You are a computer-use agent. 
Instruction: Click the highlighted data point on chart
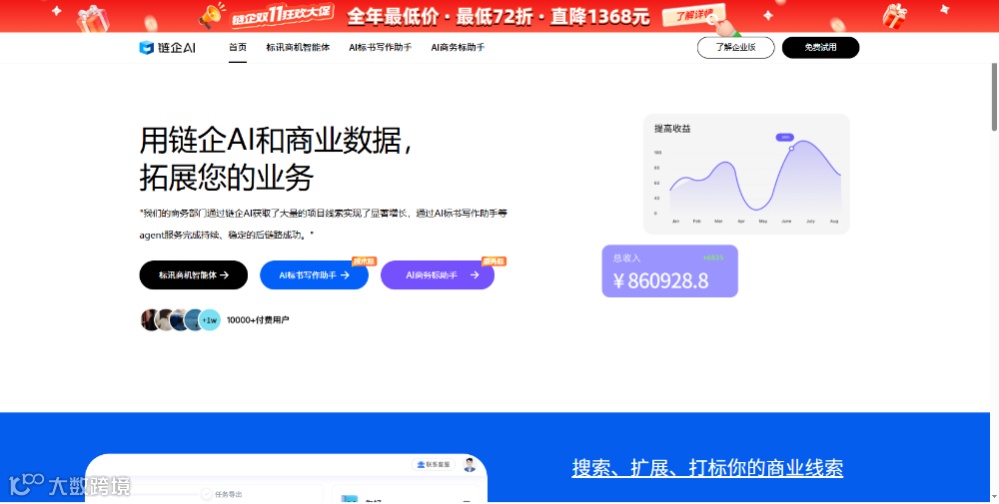point(792,148)
